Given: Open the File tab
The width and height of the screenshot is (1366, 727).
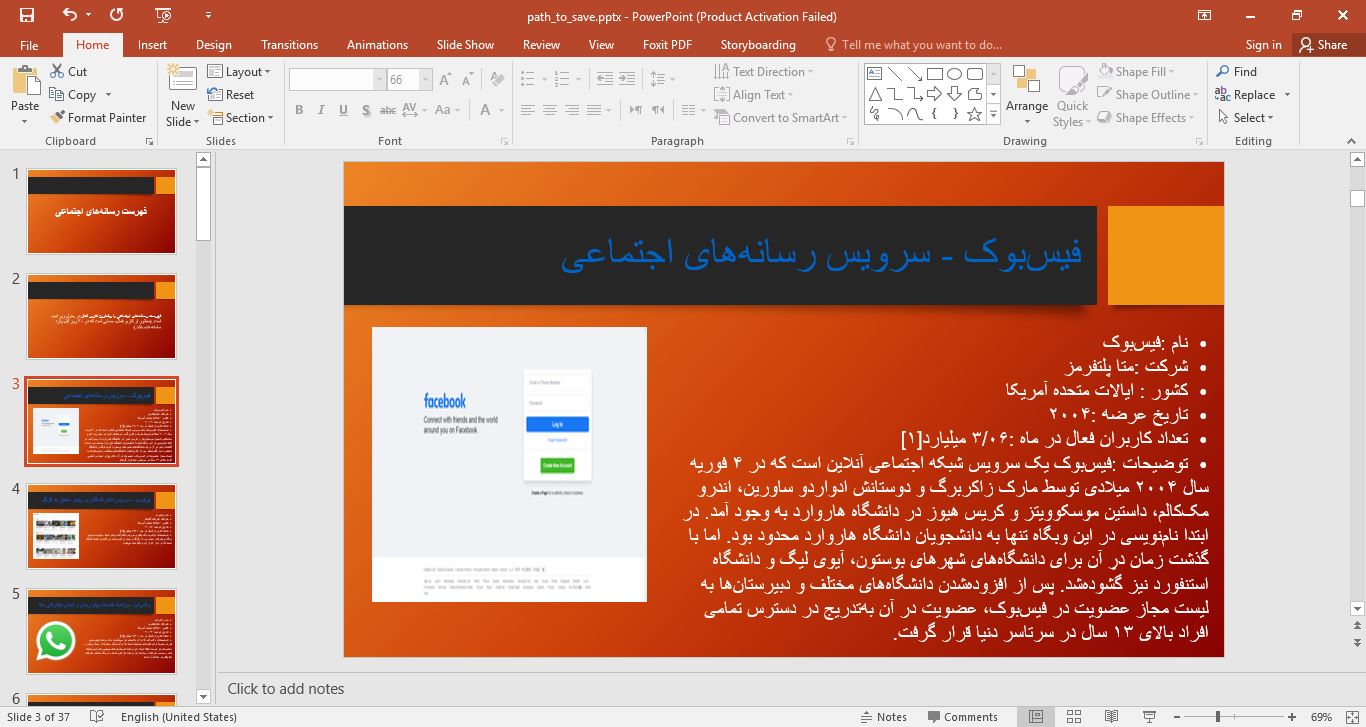Looking at the screenshot, I should 29,45.
